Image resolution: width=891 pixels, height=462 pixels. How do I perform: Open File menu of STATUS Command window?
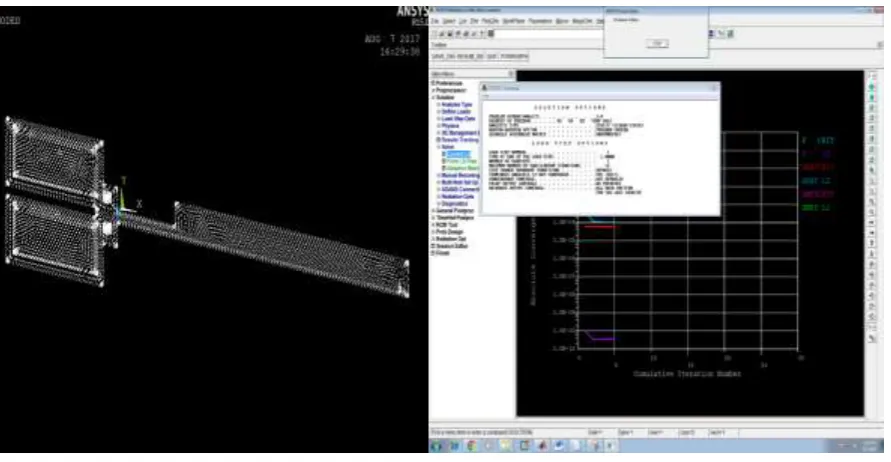pos(486,96)
